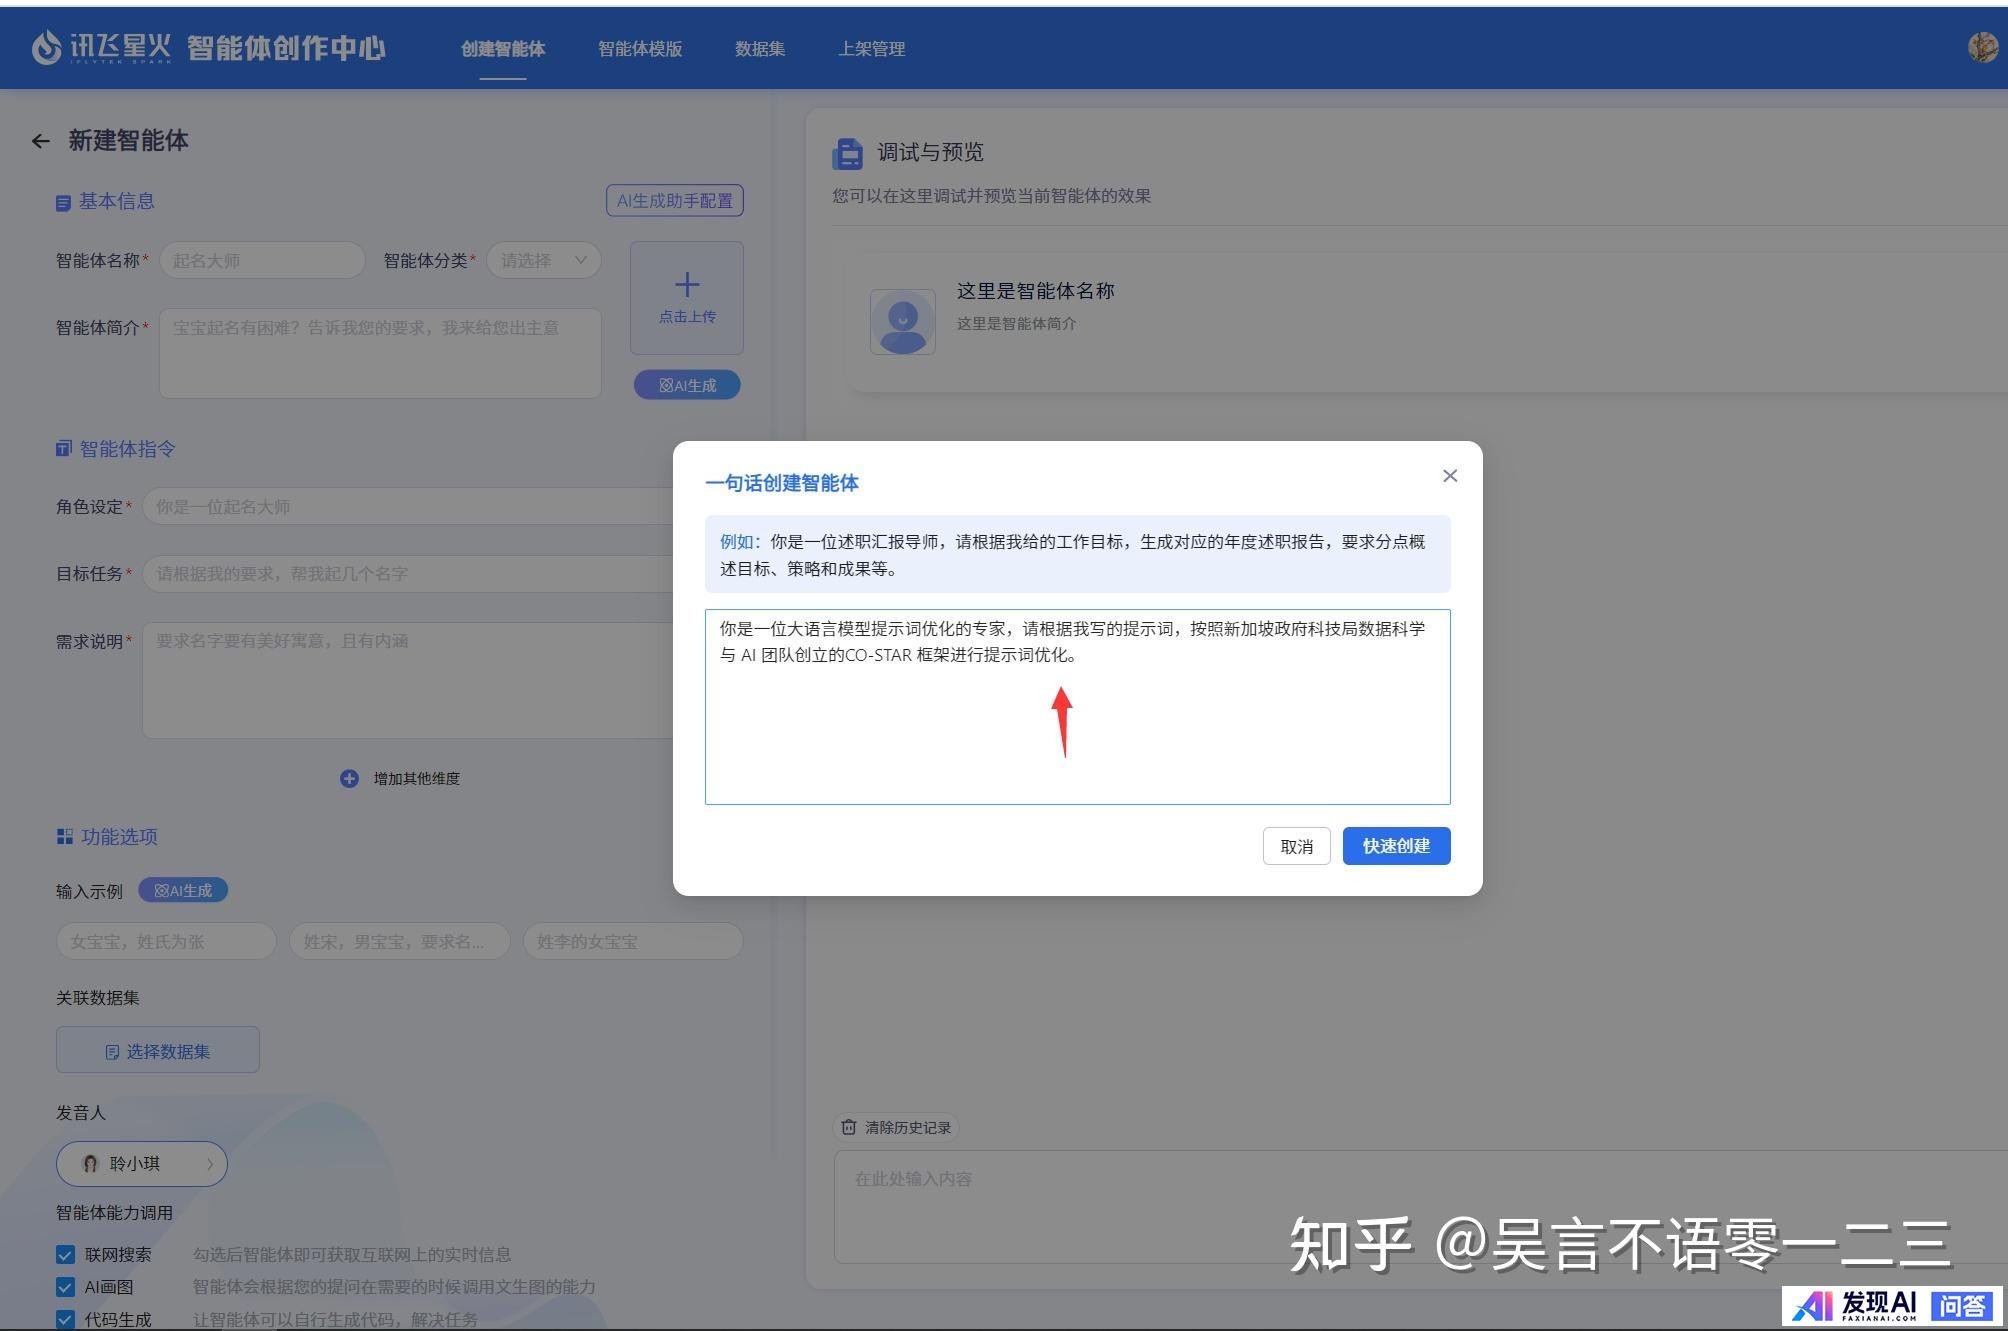
Task: Toggle the 联网搜索 checkbox
Action: (x=66, y=1254)
